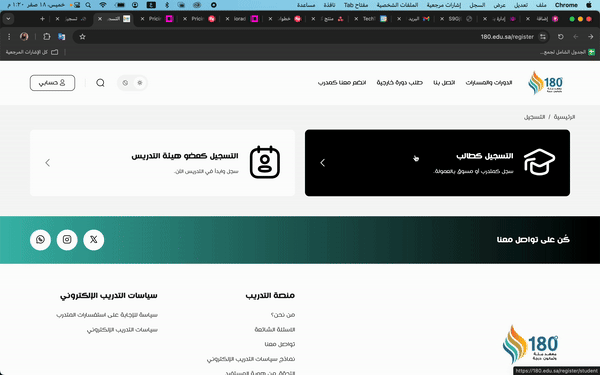Open the الجدول الشامل bookmark

[x=567, y=52]
